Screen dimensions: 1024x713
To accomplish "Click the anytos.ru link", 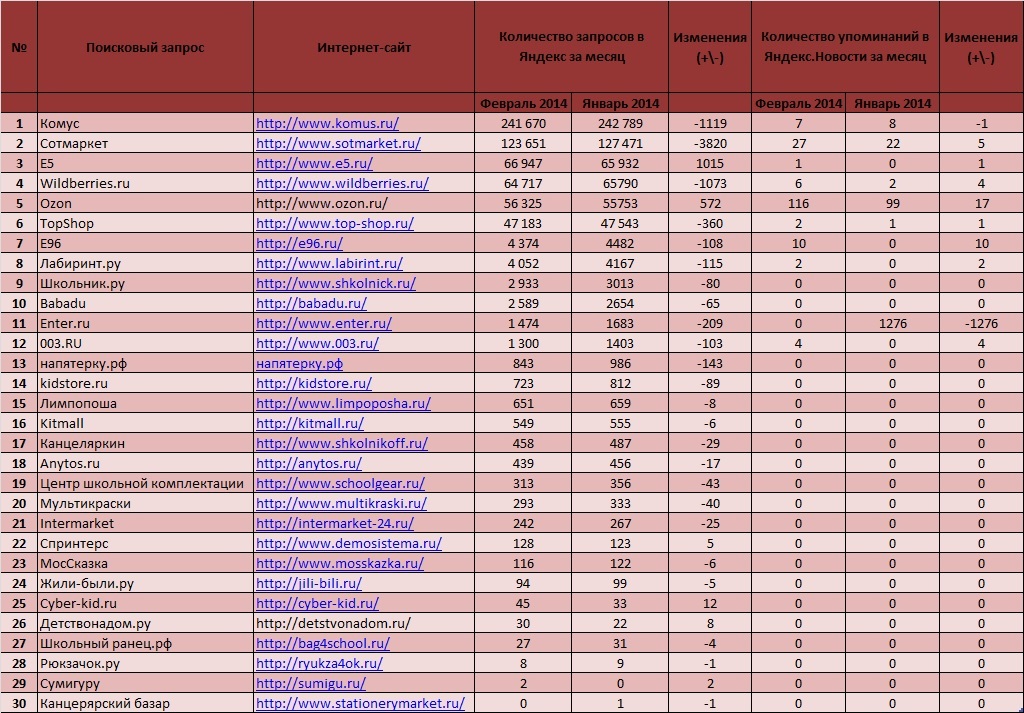I will pos(309,464).
